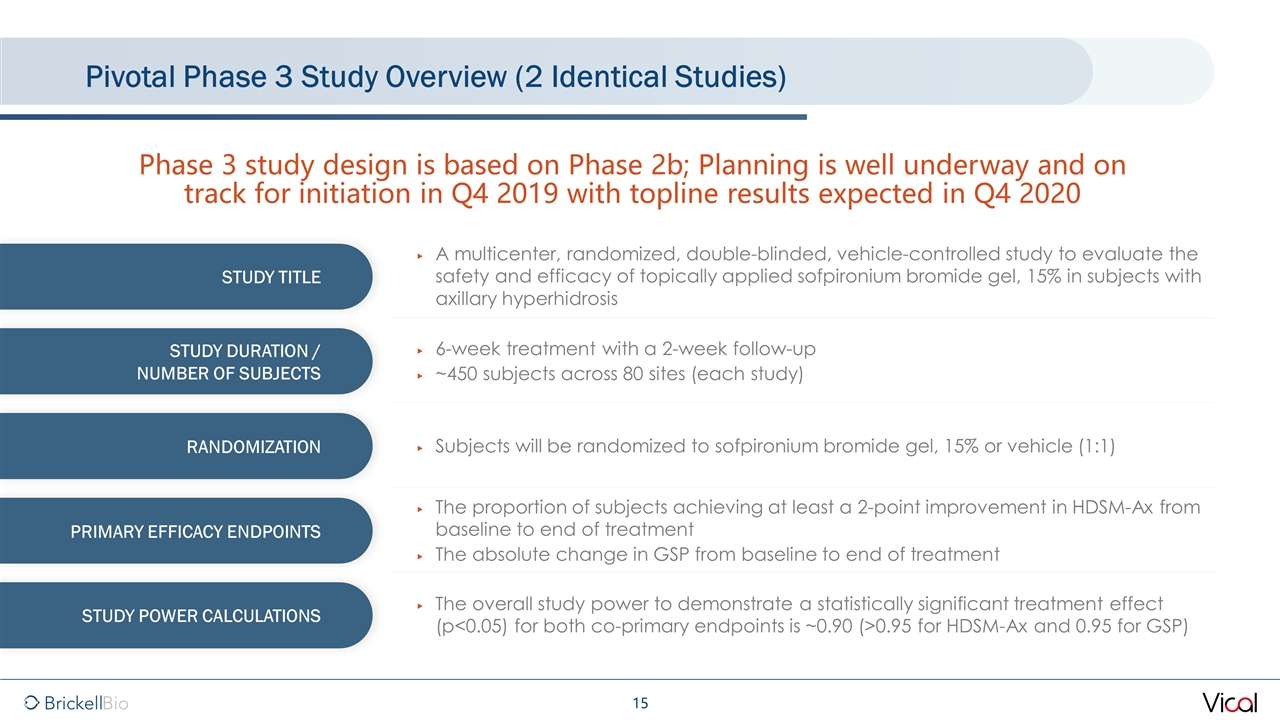Click the orange Phase 3 study design headline

pos(632,179)
